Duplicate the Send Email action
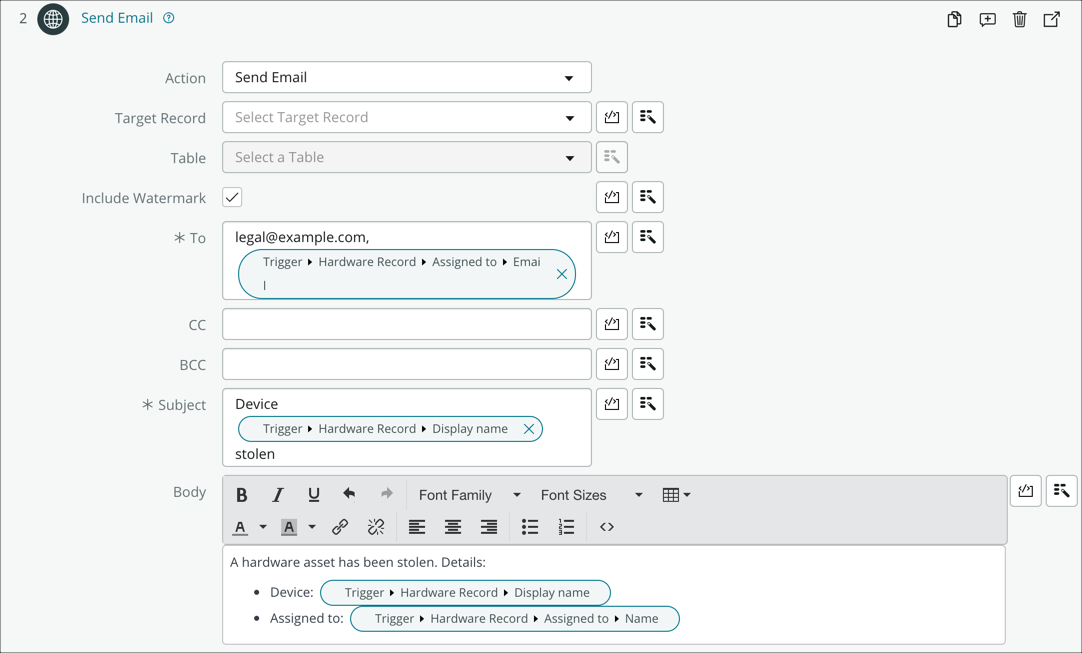 point(953,18)
